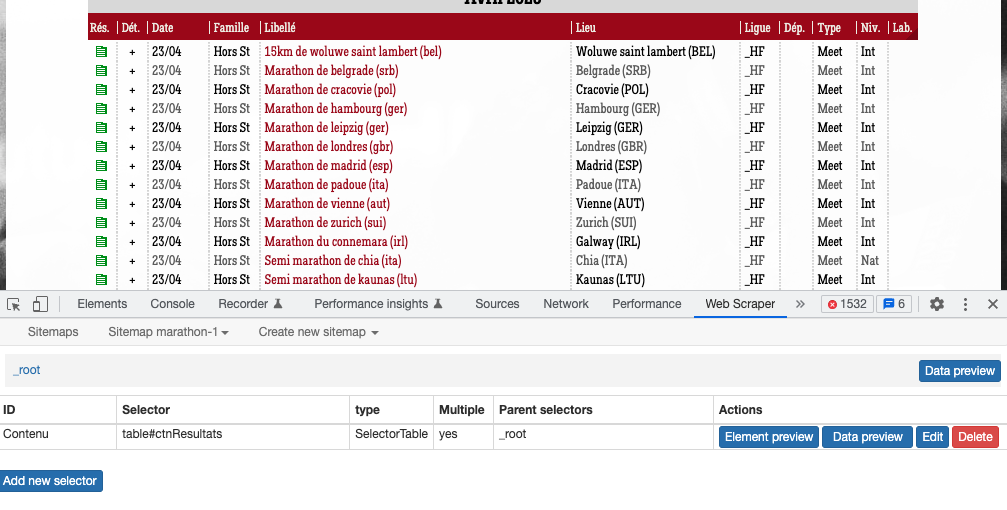
Task: Open the Create new sitemap dropdown
Action: click(x=318, y=332)
